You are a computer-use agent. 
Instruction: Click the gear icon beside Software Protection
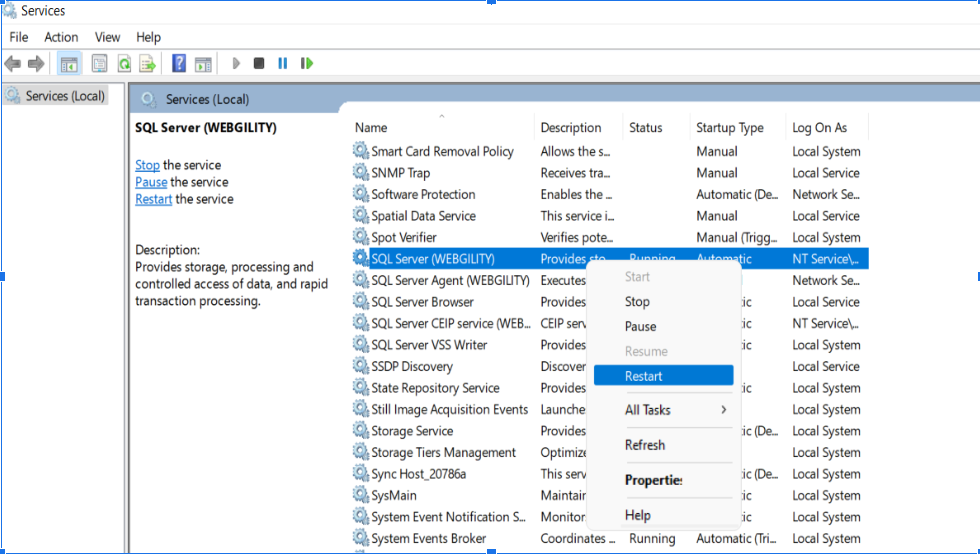(361, 193)
